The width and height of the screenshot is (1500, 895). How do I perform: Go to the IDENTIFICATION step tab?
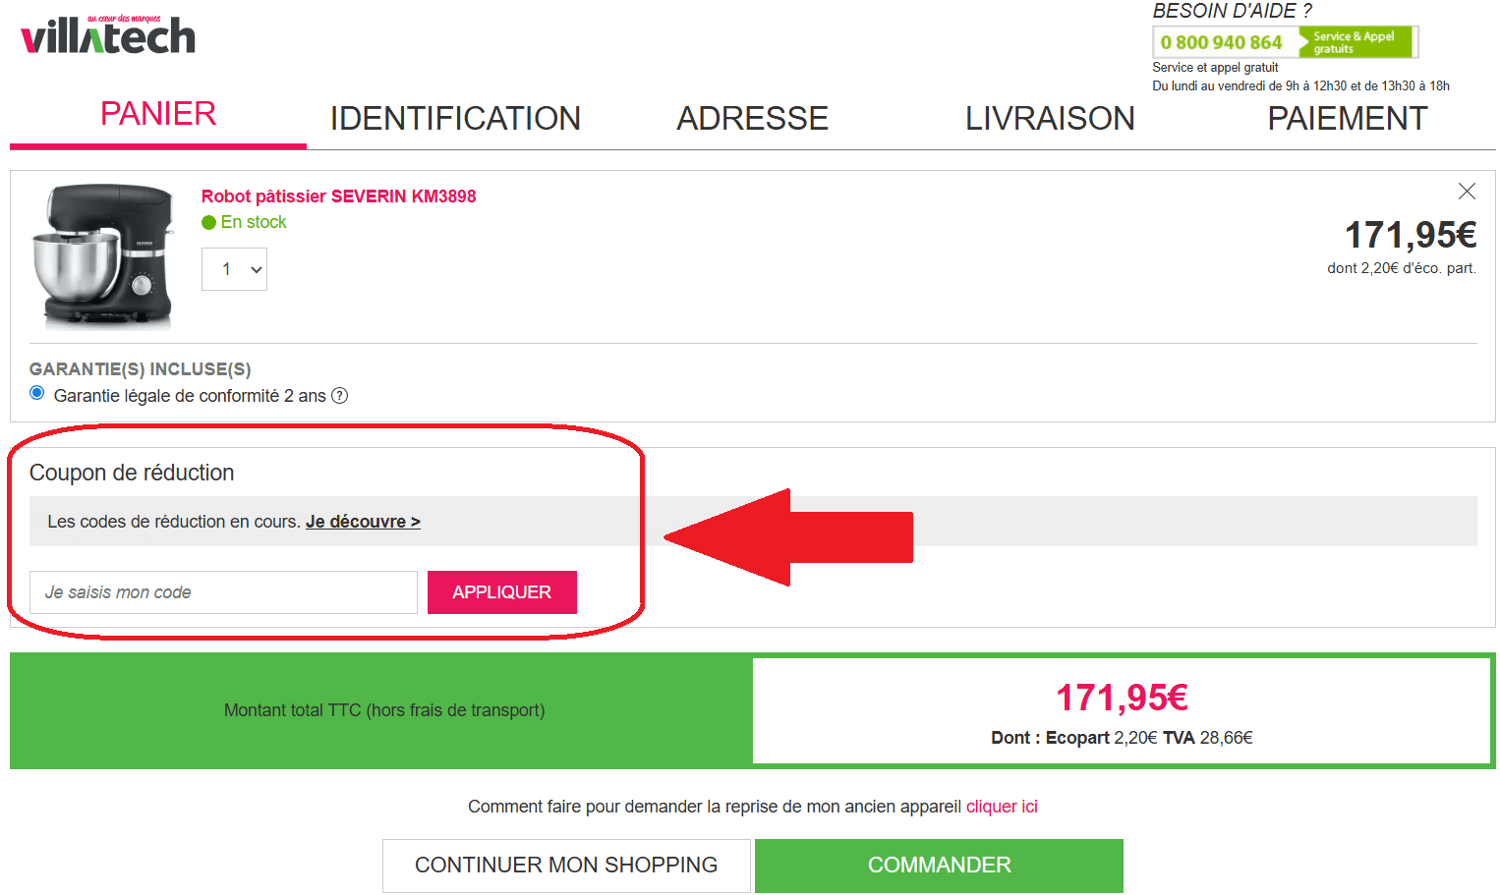[455, 118]
